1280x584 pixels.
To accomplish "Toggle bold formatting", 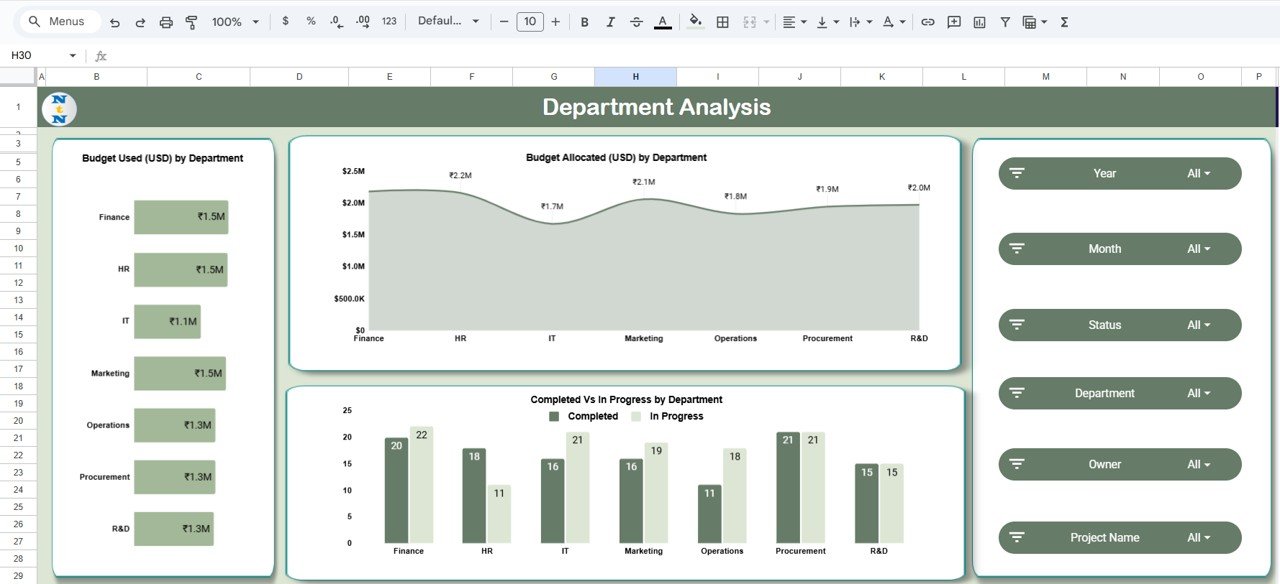I will point(584,21).
